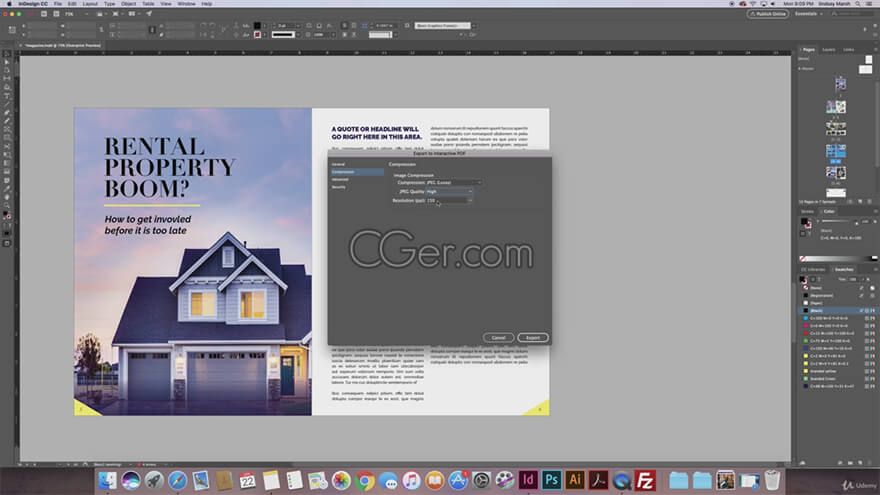Select the [Black] swatch row
Screen dimensions: 880x495
837,310
